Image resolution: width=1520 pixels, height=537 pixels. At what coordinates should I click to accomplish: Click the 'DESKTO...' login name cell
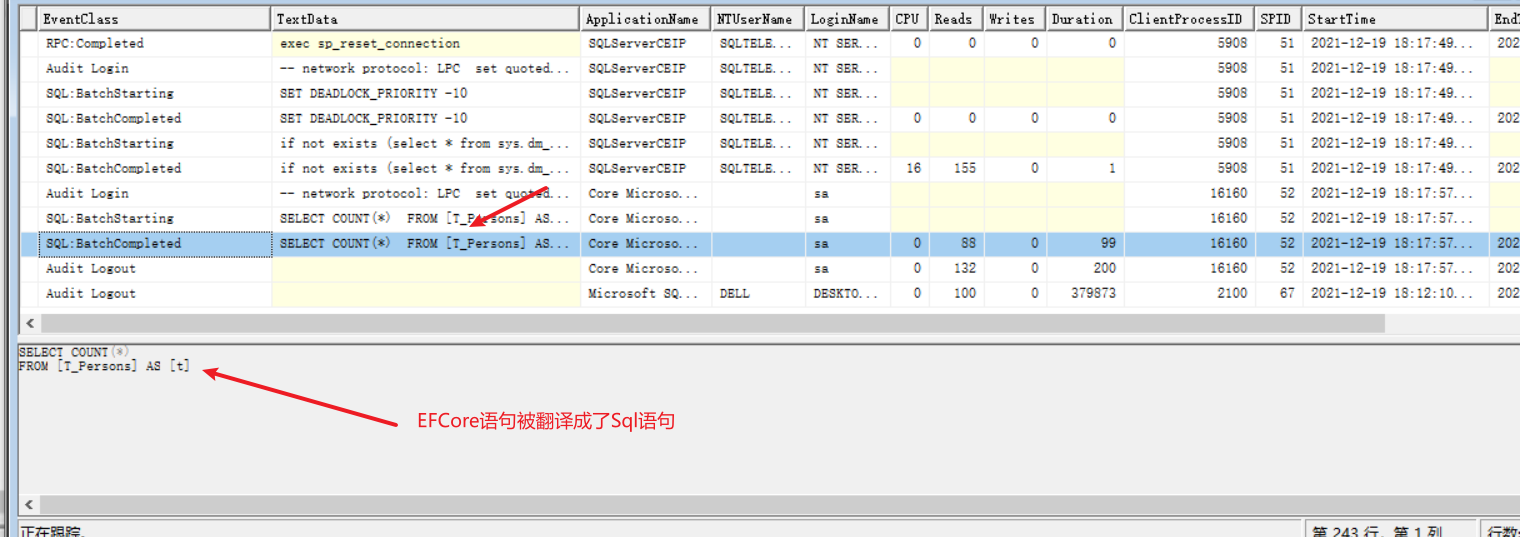point(847,294)
